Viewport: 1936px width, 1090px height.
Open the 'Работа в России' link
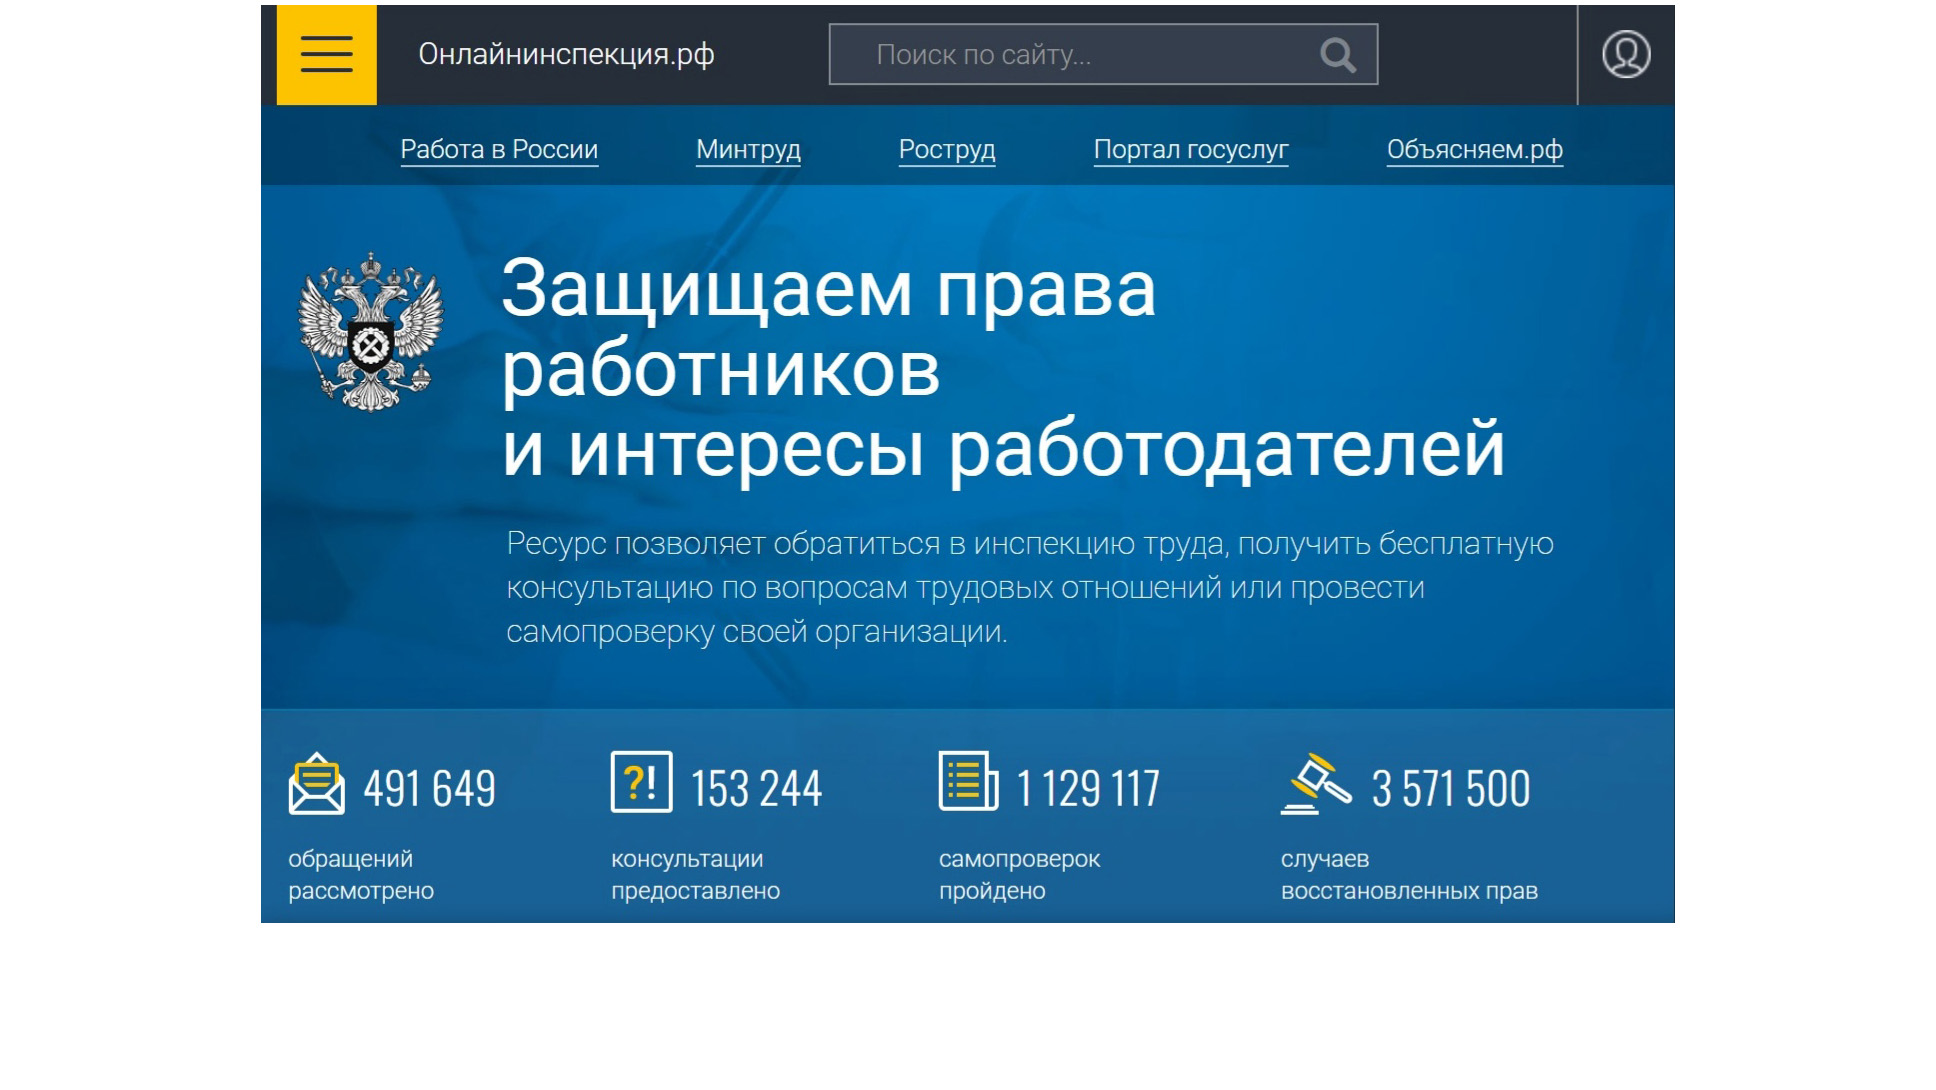(499, 150)
